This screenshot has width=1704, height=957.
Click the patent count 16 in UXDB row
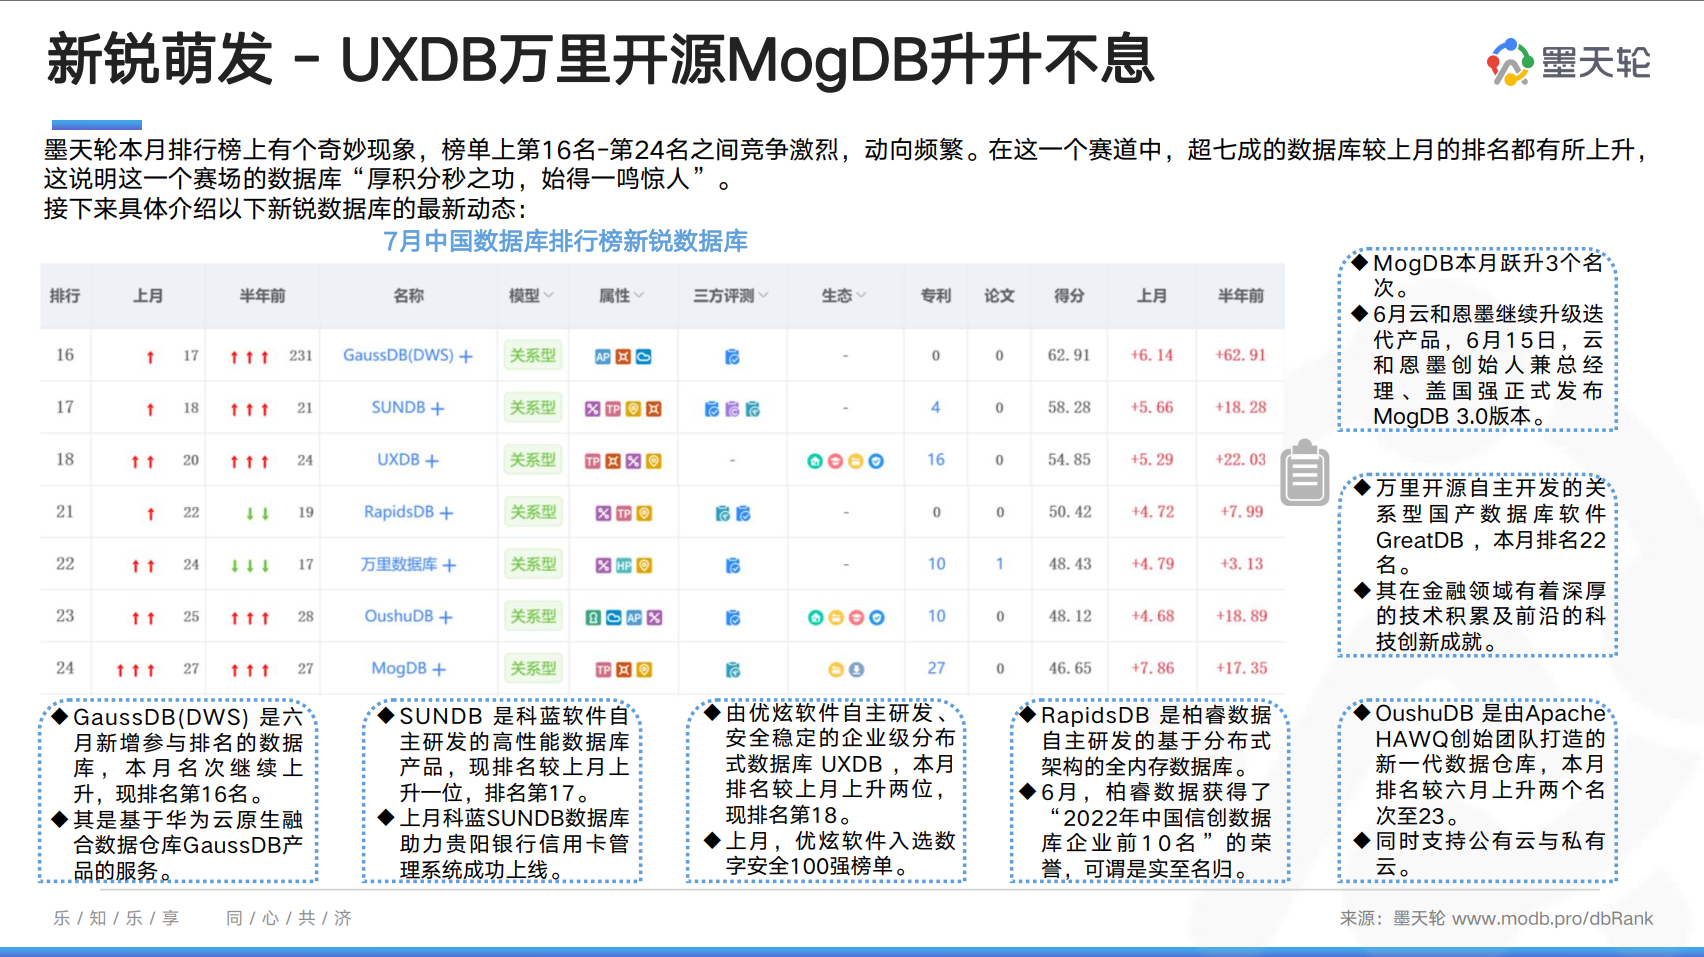(936, 459)
